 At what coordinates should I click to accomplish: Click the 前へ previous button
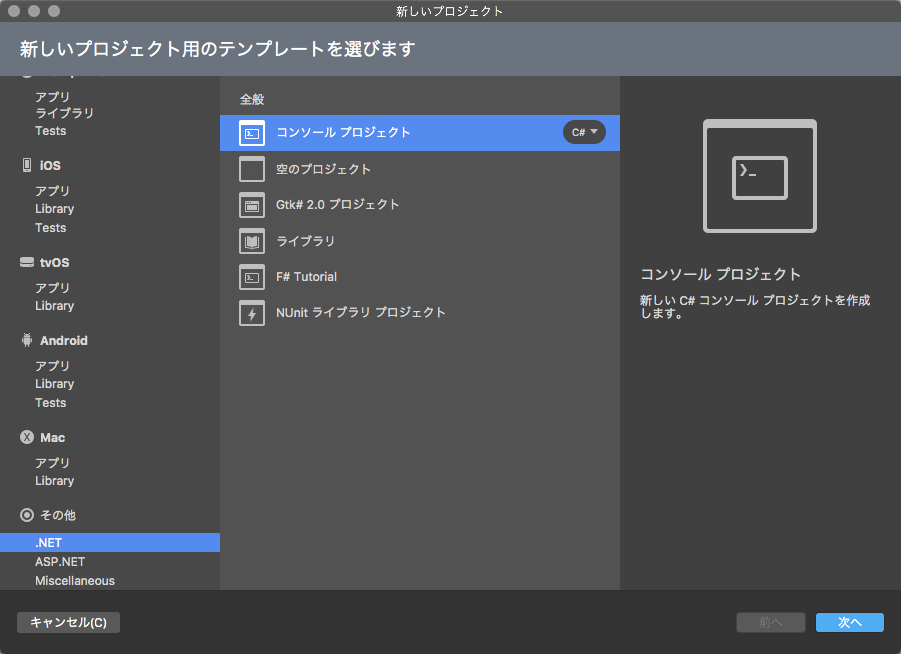771,622
